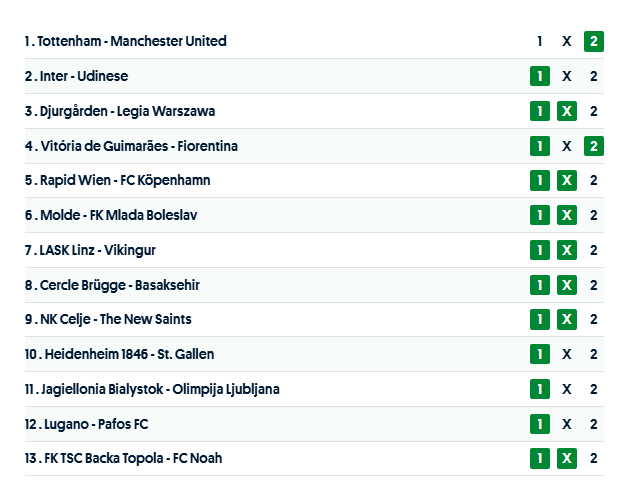Deselect 1 for Molde - FK Mlada Boleslav

pyautogui.click(x=540, y=215)
